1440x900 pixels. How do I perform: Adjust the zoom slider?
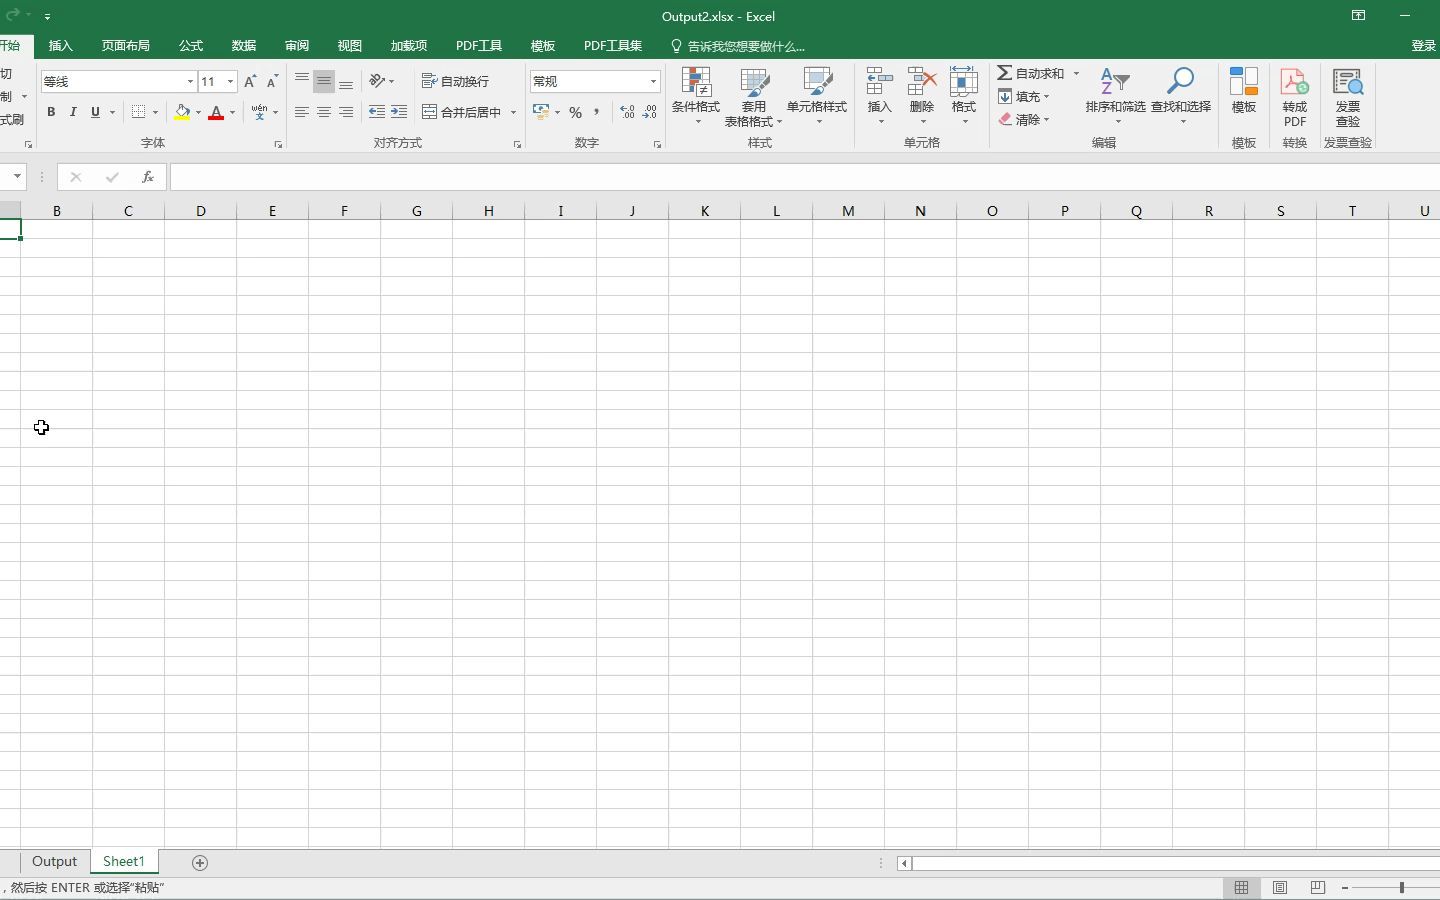[1402, 888]
